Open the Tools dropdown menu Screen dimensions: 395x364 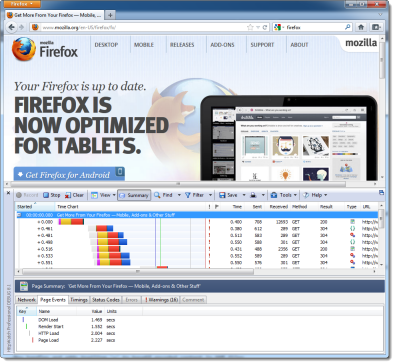(x=283, y=195)
